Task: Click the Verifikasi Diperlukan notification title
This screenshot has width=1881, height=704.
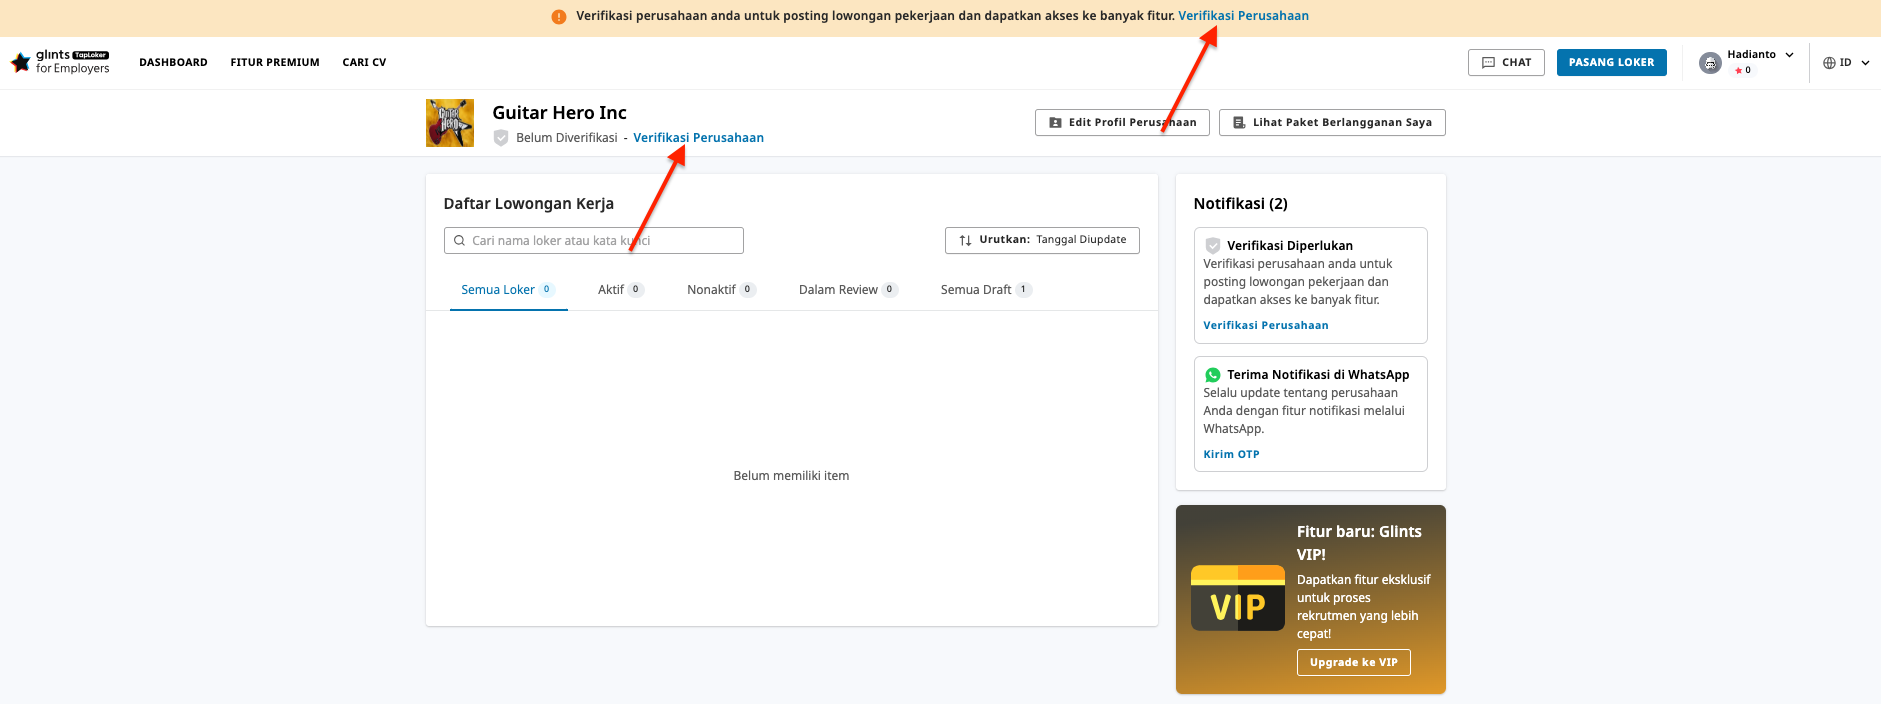Action: (1290, 245)
